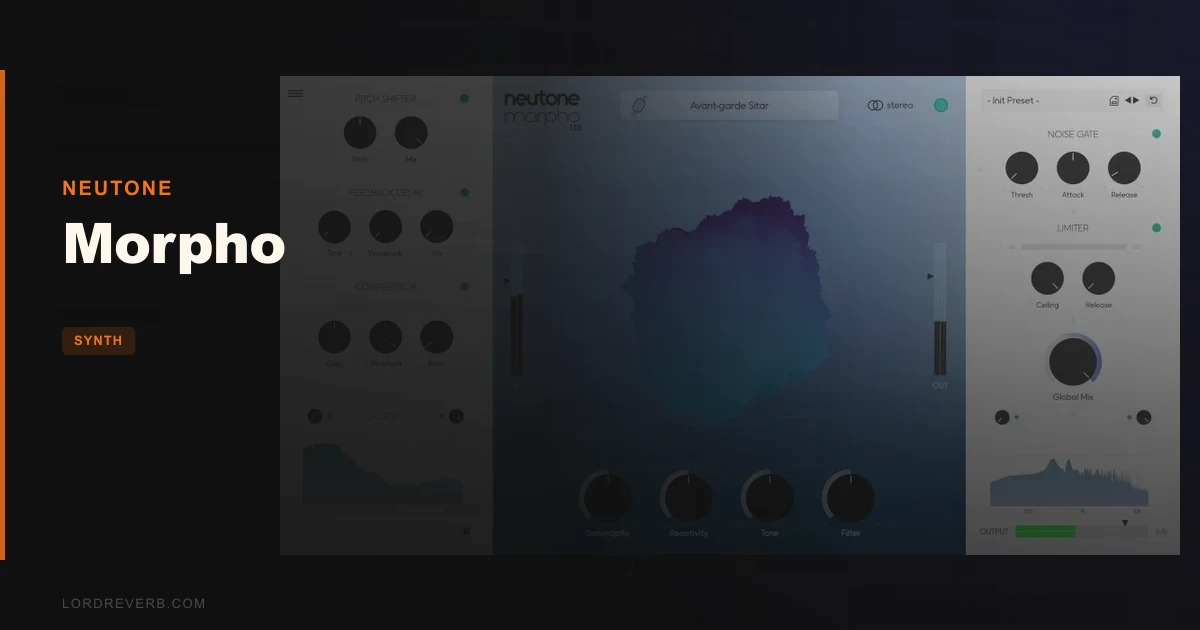Click the Mix knob in Feedback Delay
The height and width of the screenshot is (630, 1200).
436,227
